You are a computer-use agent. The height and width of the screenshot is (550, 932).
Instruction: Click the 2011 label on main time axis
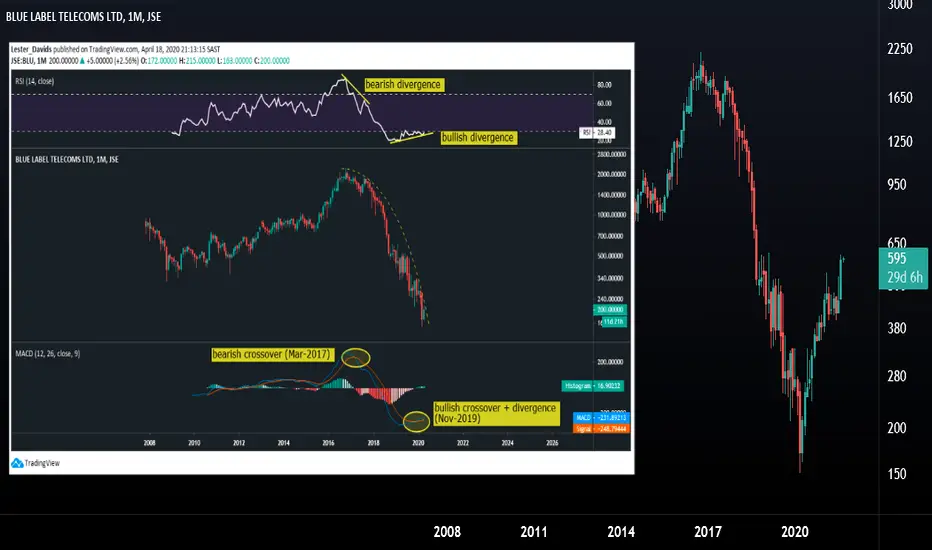tap(534, 532)
